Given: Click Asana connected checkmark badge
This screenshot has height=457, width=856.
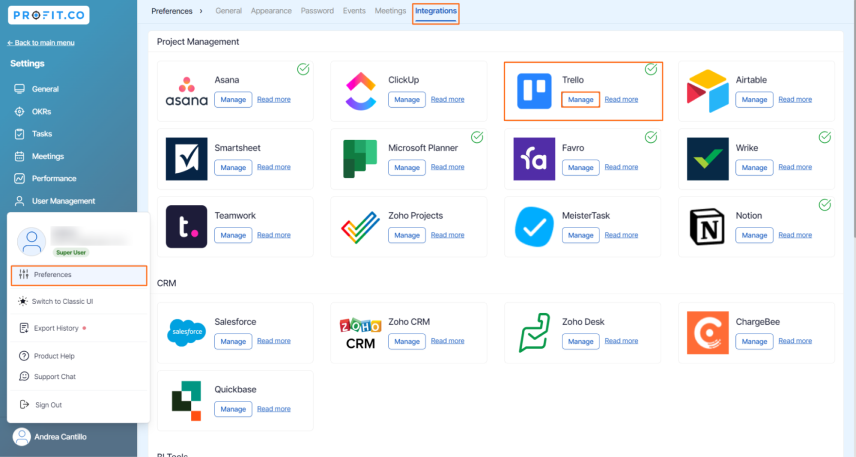Looking at the screenshot, I should (303, 69).
